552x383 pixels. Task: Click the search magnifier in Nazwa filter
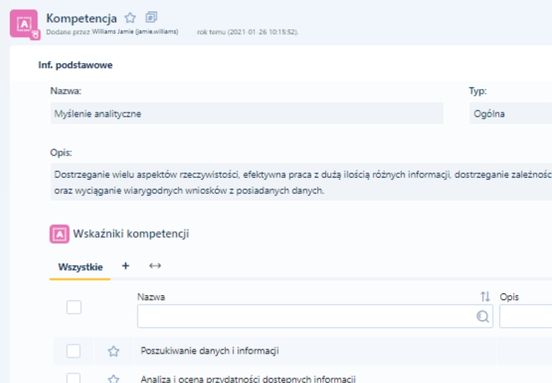point(483,316)
